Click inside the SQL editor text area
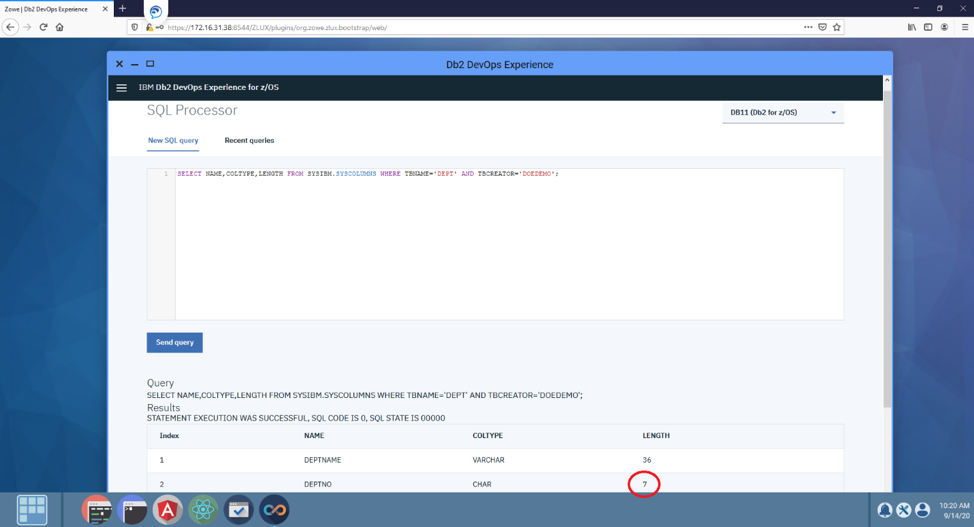This screenshot has height=527, width=974. [509, 244]
